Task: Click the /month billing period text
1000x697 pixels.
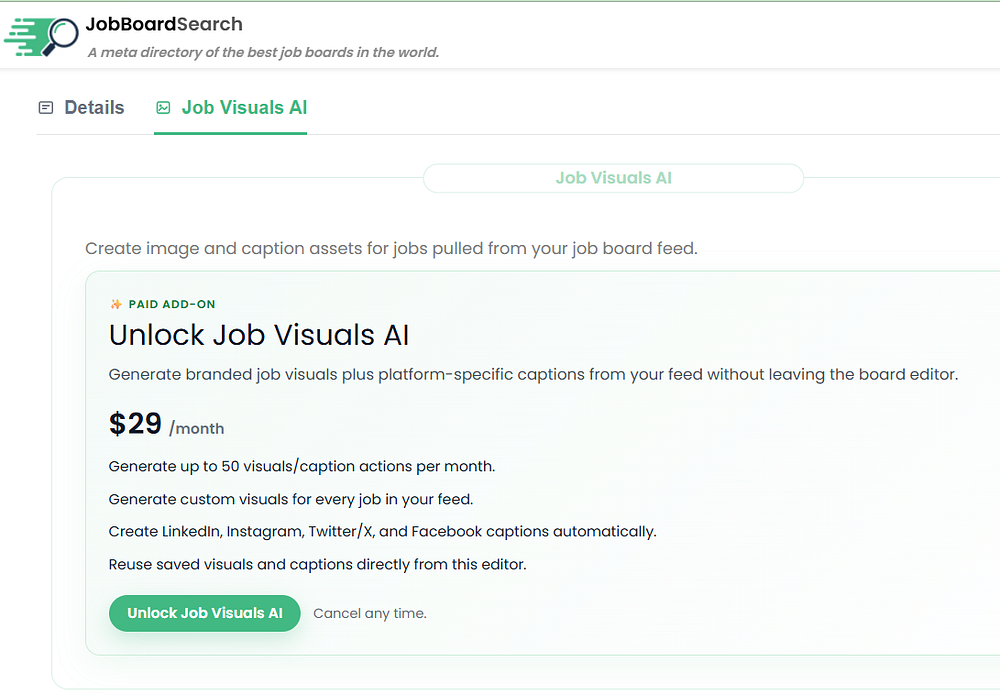Action: point(197,428)
